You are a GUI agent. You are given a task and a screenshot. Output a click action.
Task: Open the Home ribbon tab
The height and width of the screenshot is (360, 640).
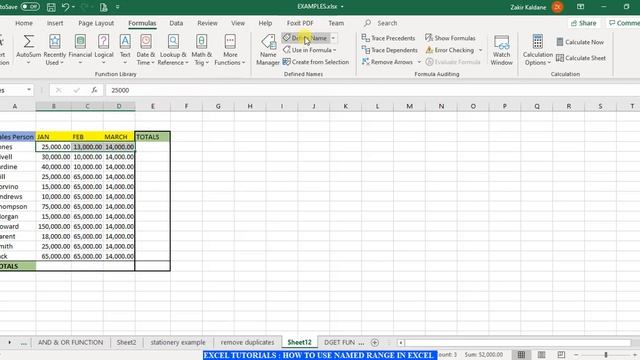point(24,23)
